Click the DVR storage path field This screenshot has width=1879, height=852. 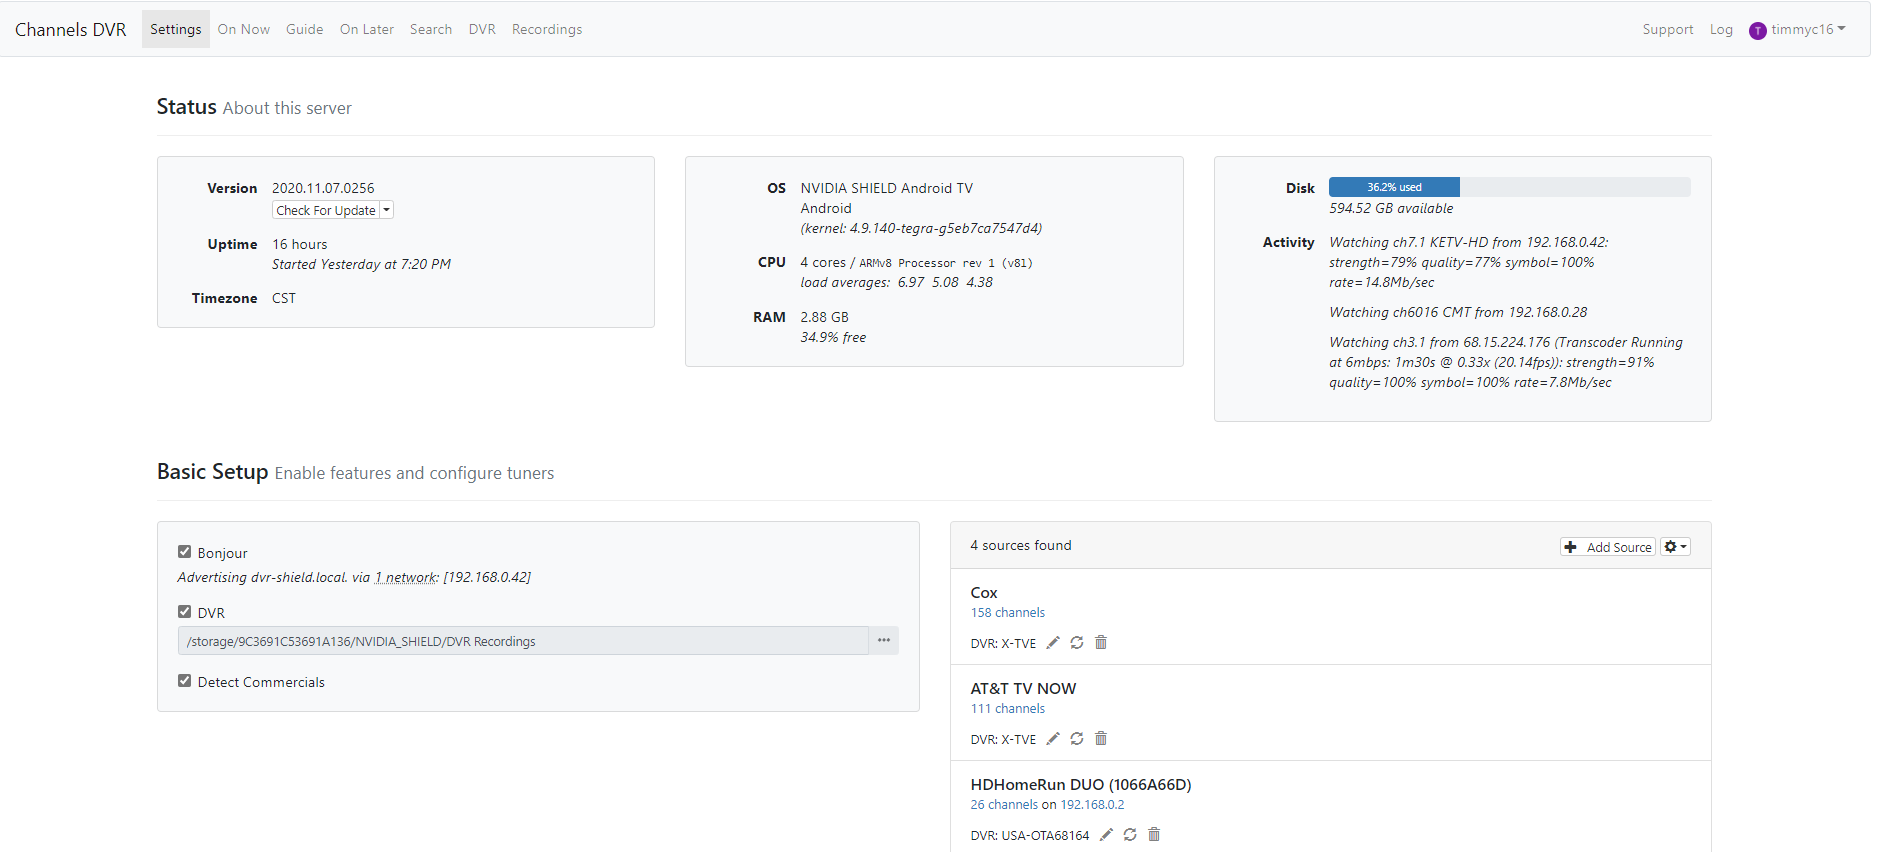click(523, 641)
